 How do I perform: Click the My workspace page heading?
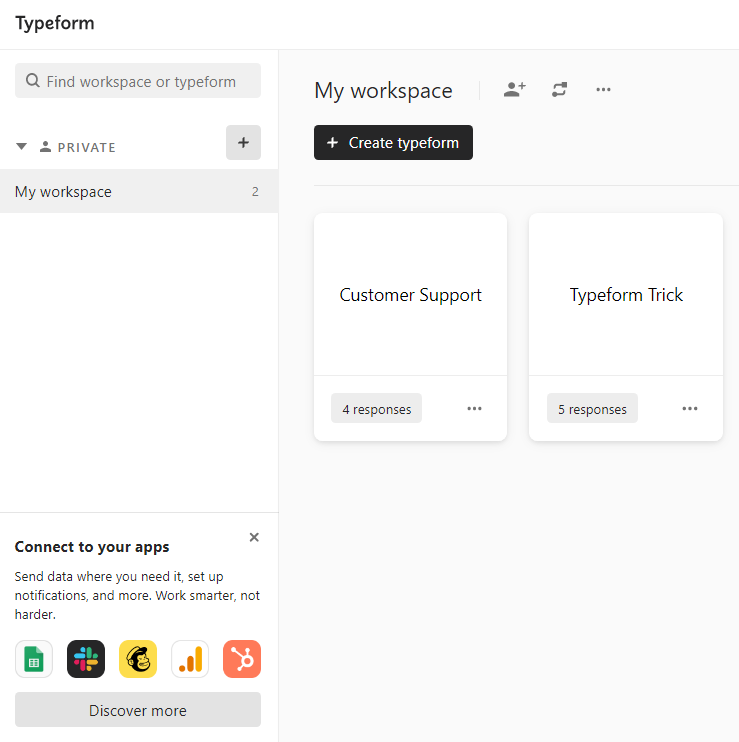[383, 90]
